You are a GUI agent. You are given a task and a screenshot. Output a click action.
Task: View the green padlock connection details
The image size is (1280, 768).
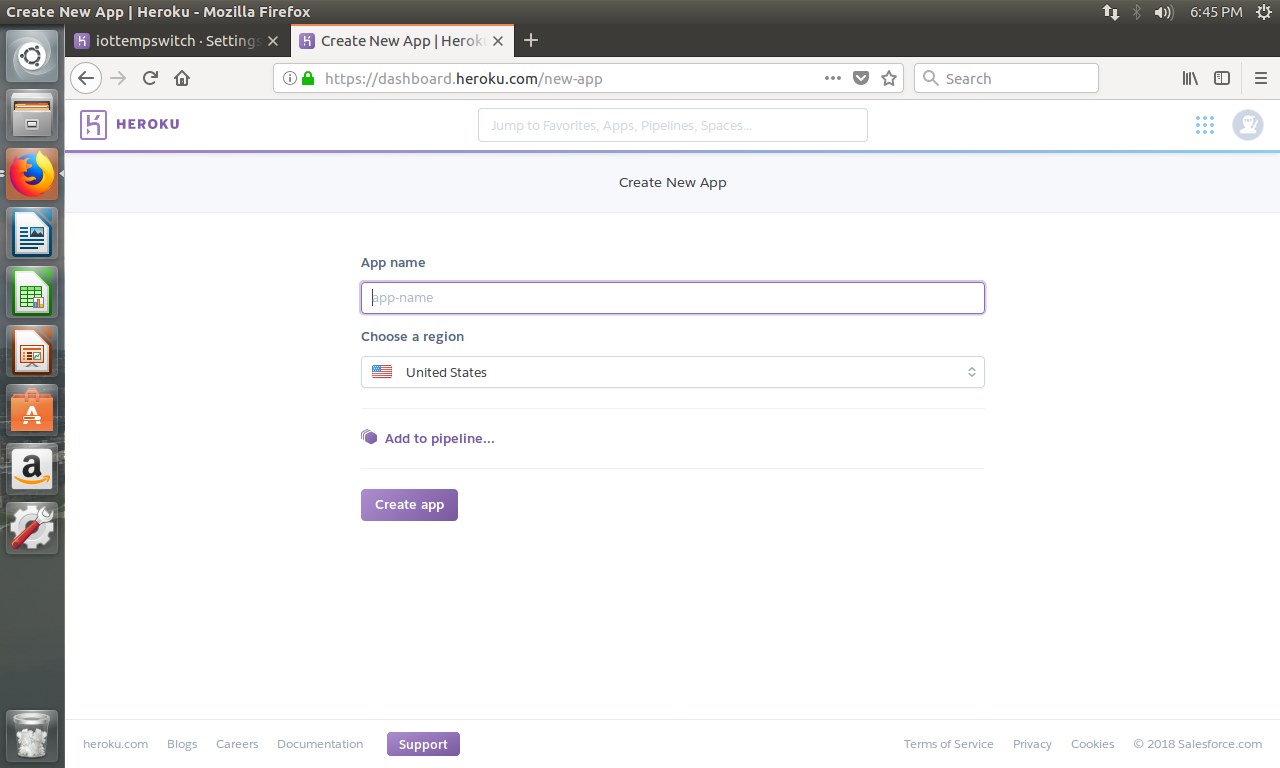pyautogui.click(x=308, y=78)
